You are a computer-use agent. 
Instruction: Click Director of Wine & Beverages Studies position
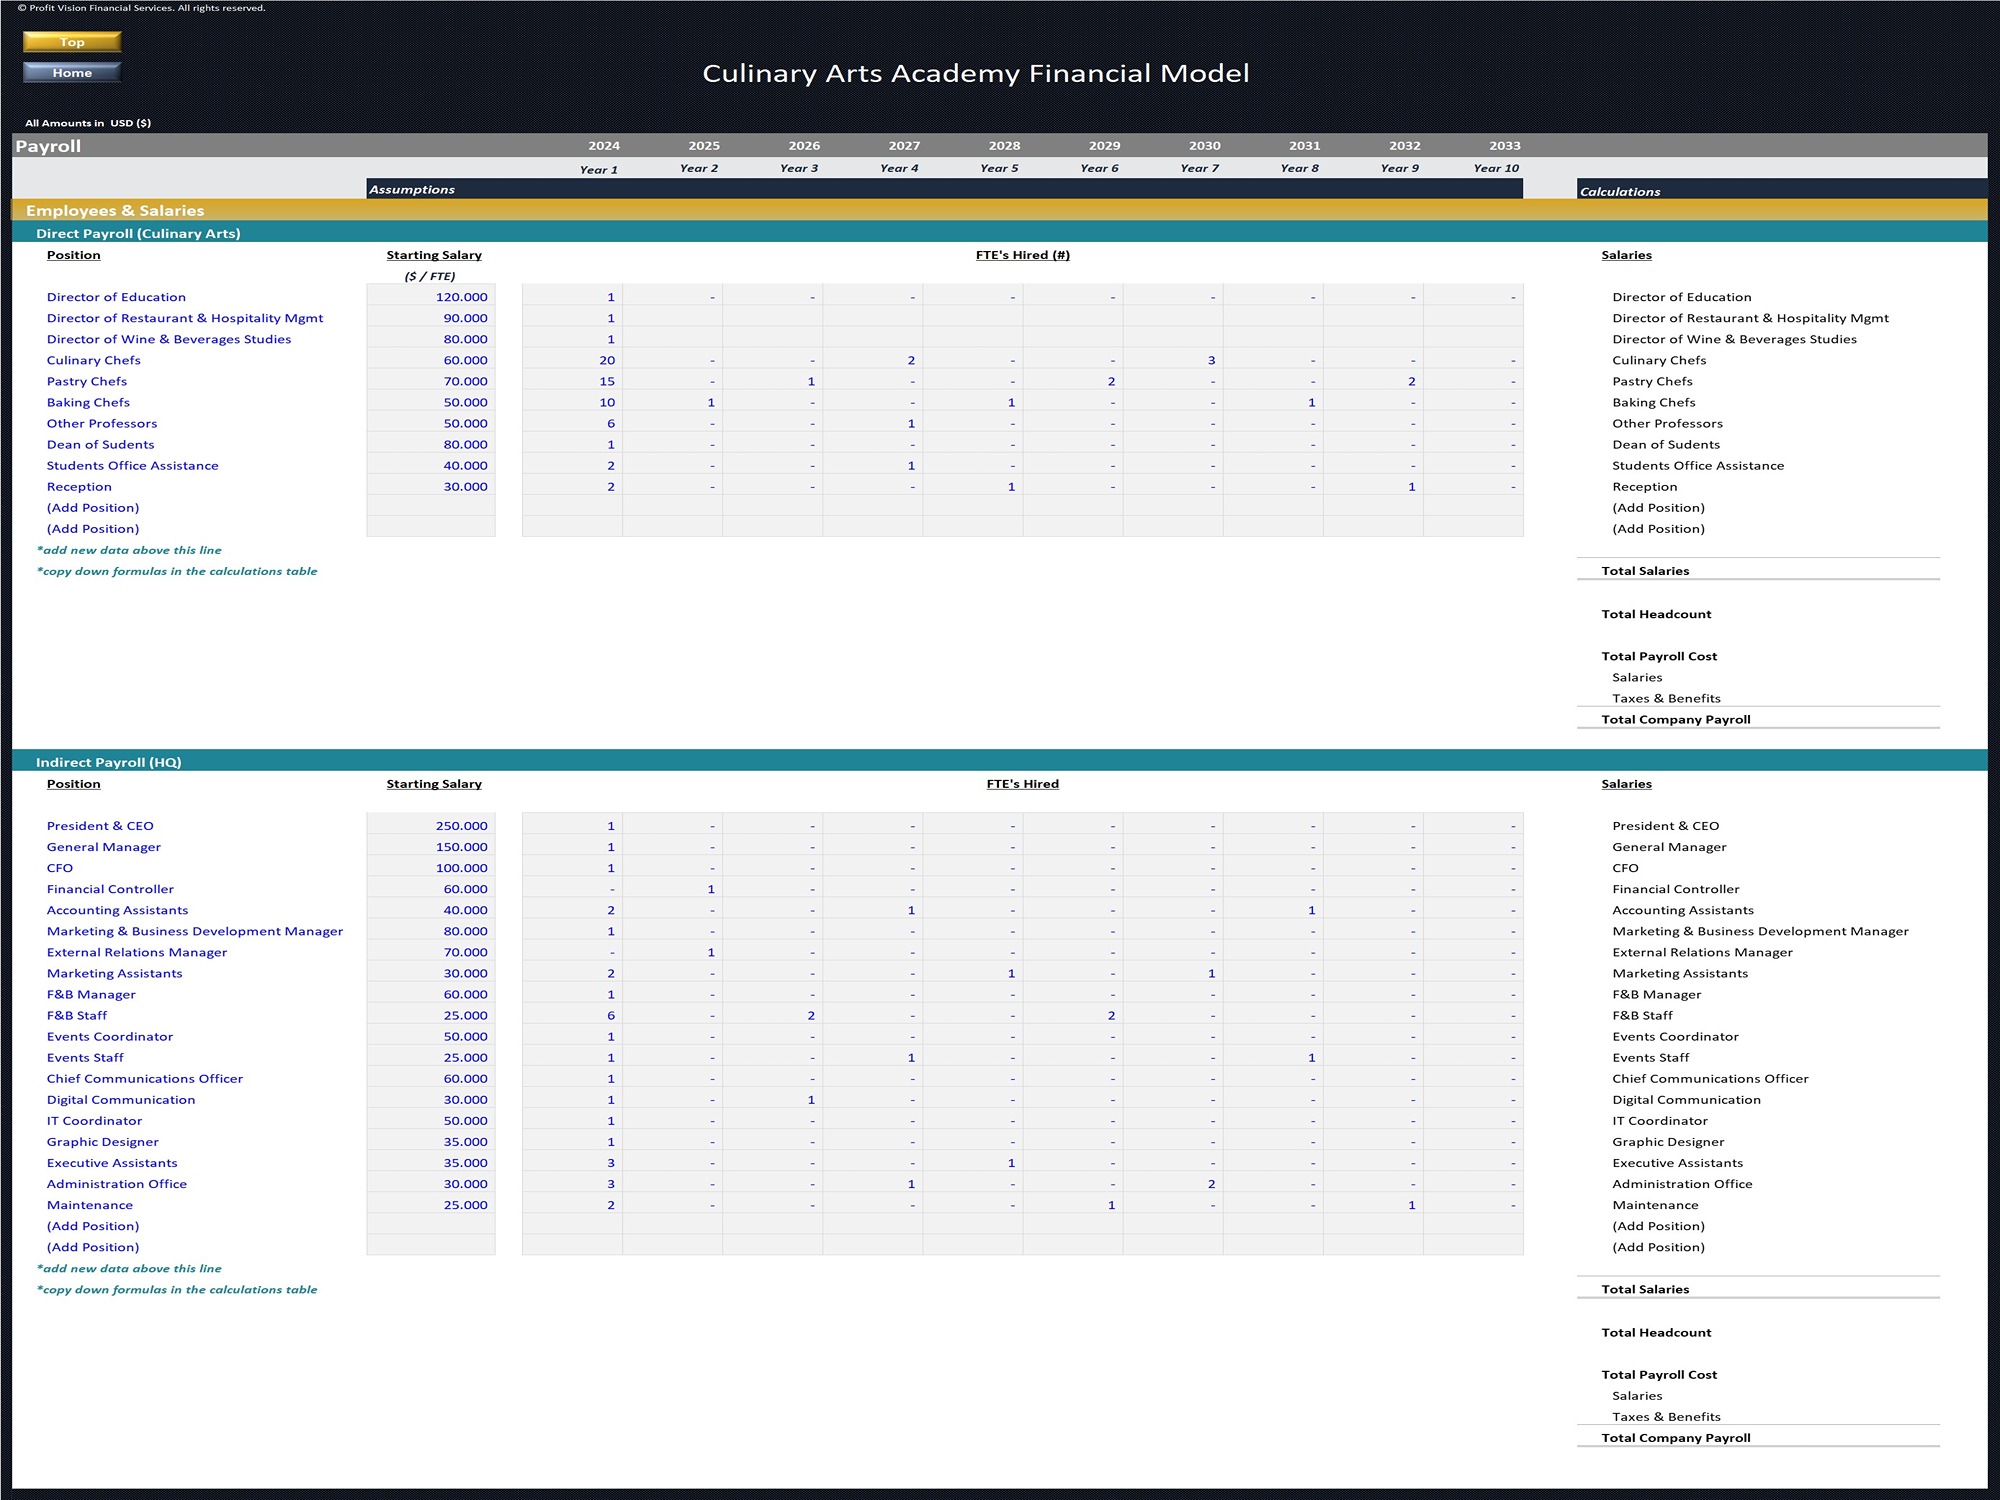pyautogui.click(x=169, y=339)
